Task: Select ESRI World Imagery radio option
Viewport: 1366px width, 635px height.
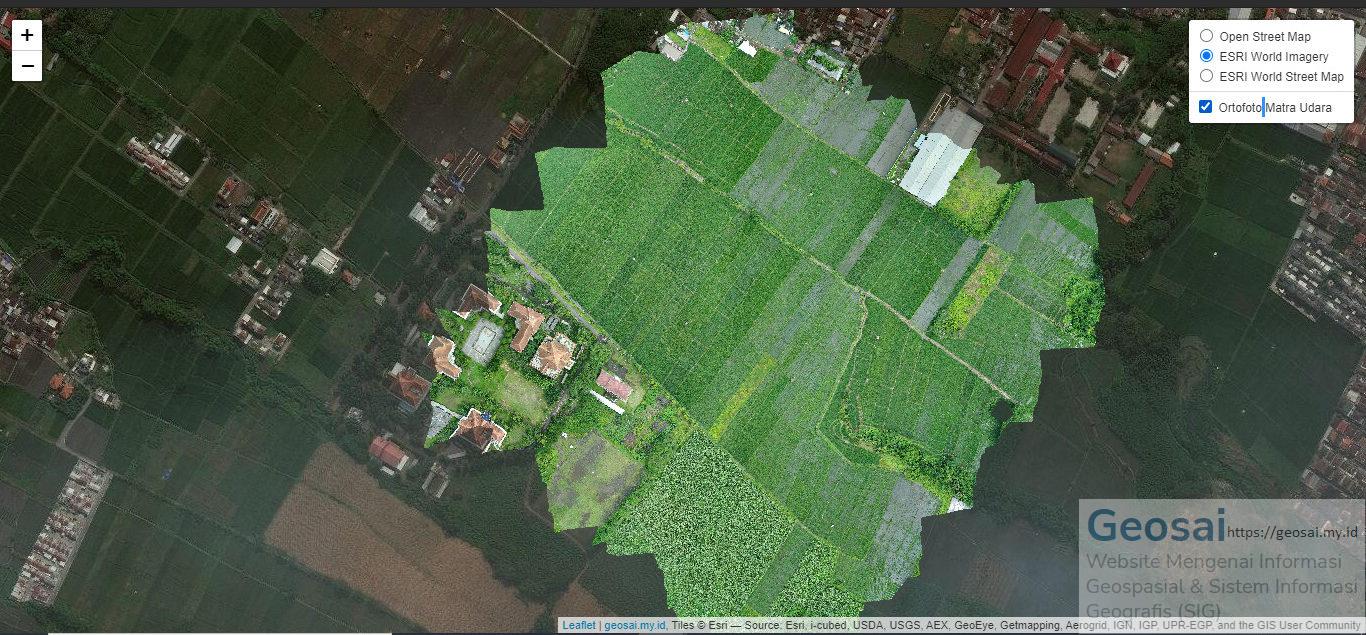Action: [x=1206, y=56]
